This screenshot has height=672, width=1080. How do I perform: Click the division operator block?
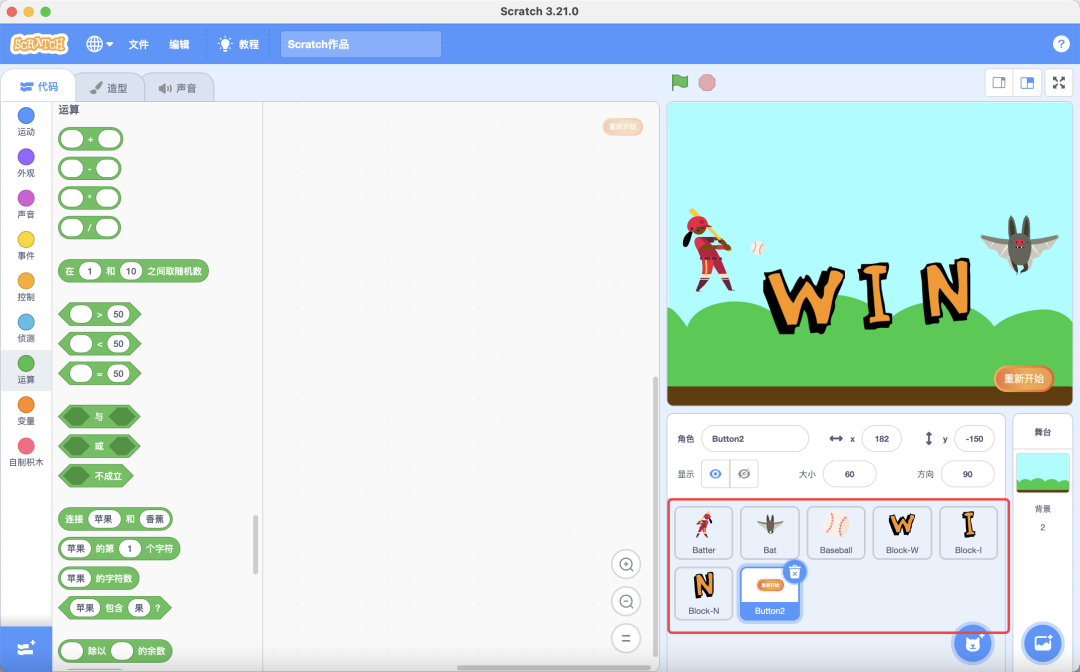point(90,228)
